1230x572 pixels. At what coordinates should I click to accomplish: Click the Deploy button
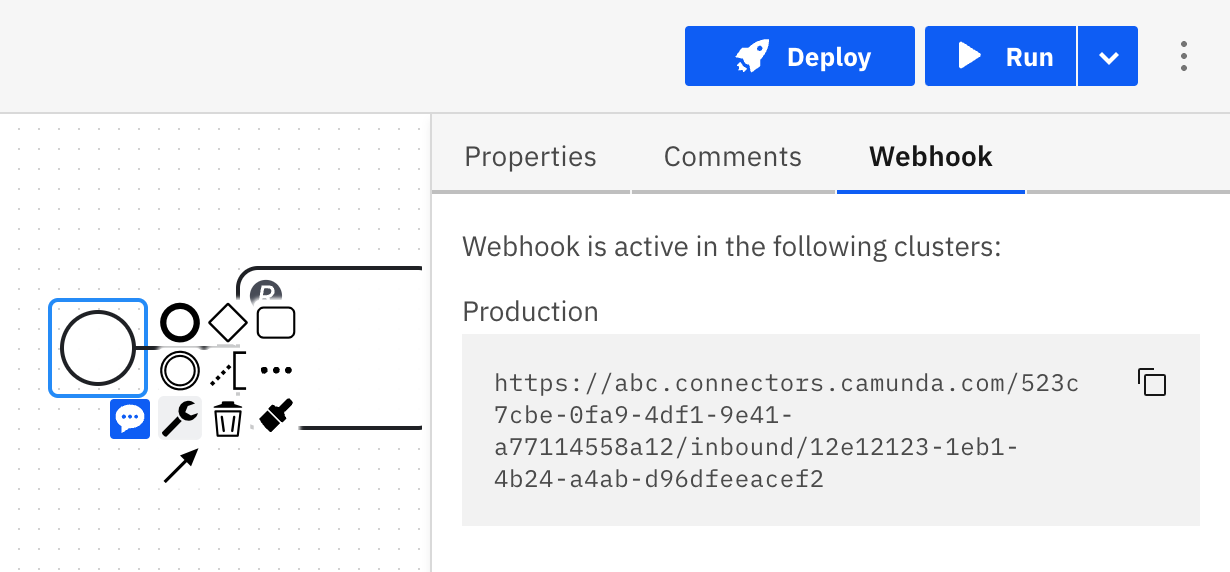pyautogui.click(x=800, y=57)
